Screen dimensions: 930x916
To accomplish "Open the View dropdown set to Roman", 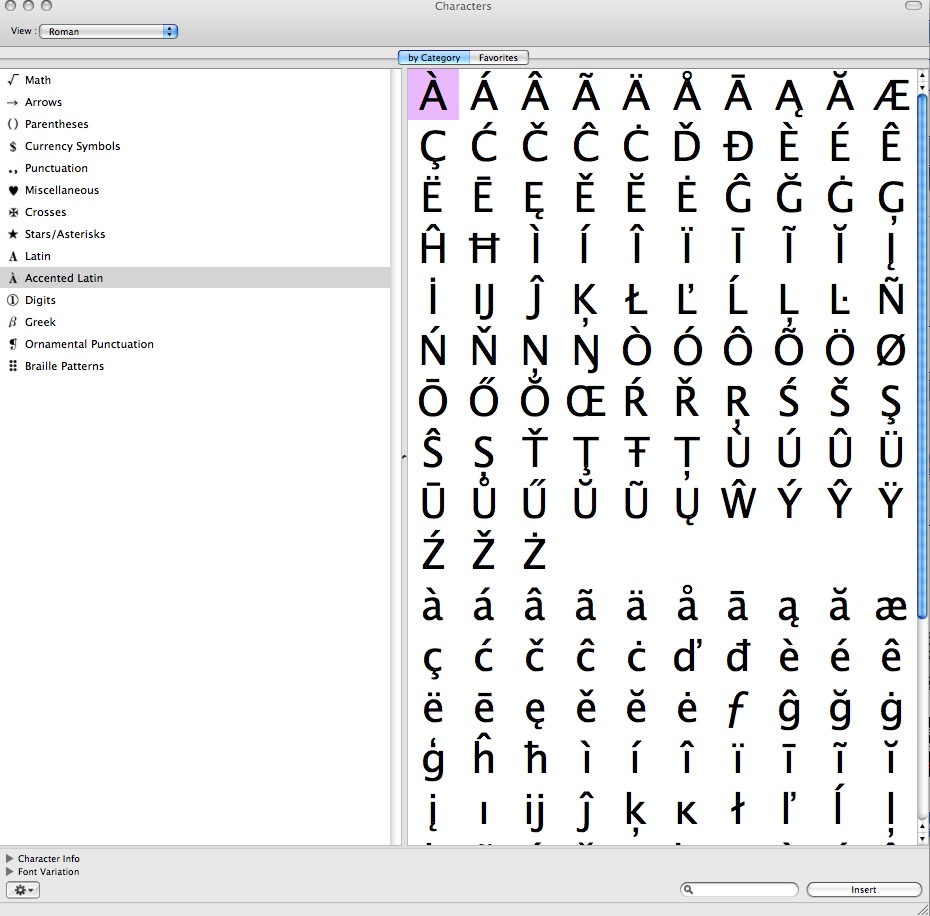I will pyautogui.click(x=108, y=31).
